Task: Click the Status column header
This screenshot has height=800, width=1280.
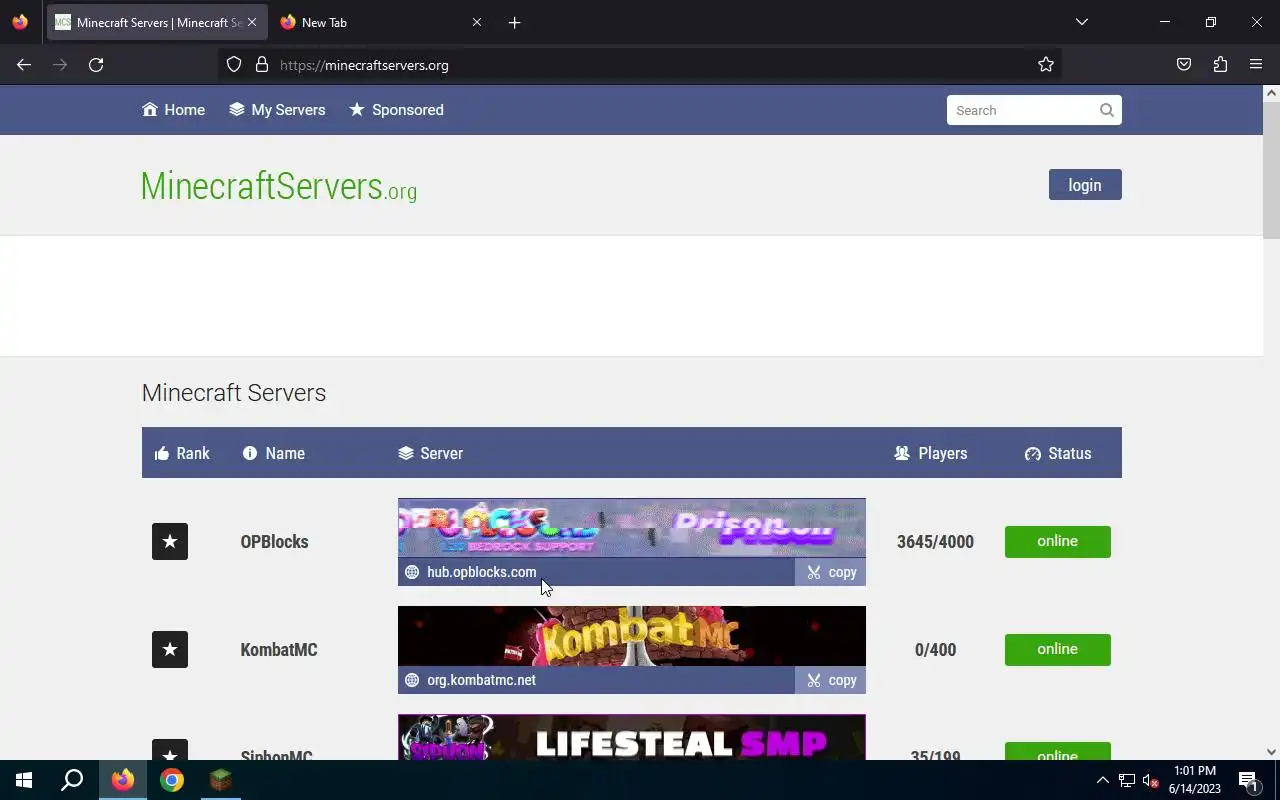Action: (1058, 453)
